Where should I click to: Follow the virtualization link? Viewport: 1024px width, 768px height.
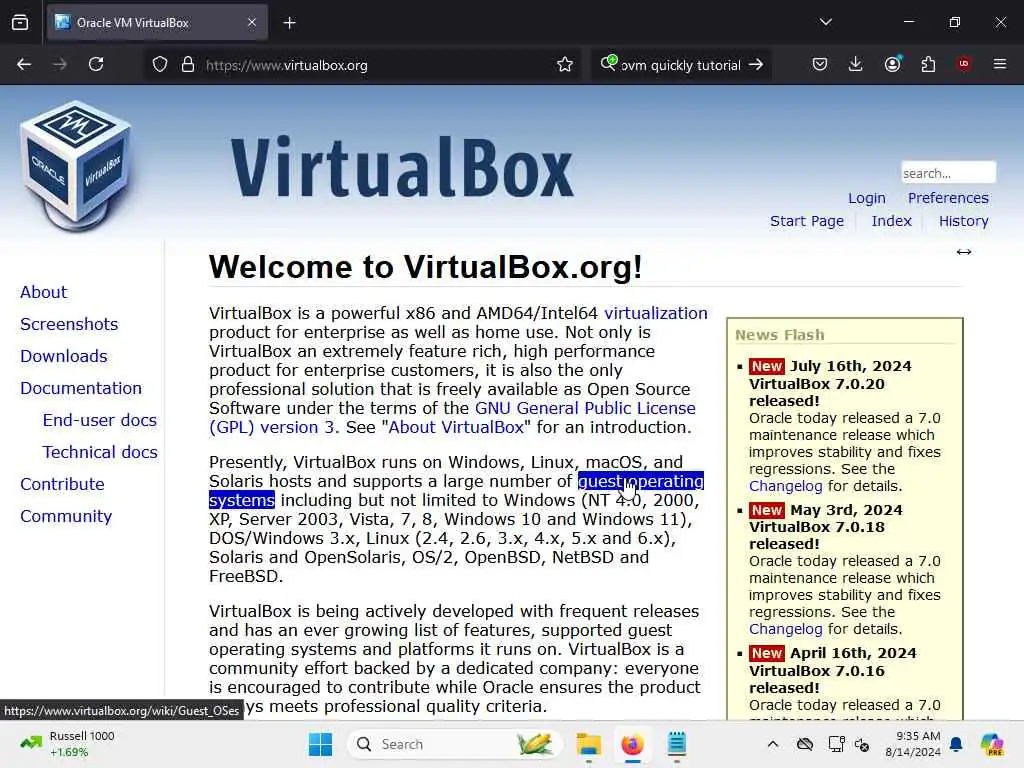(656, 313)
